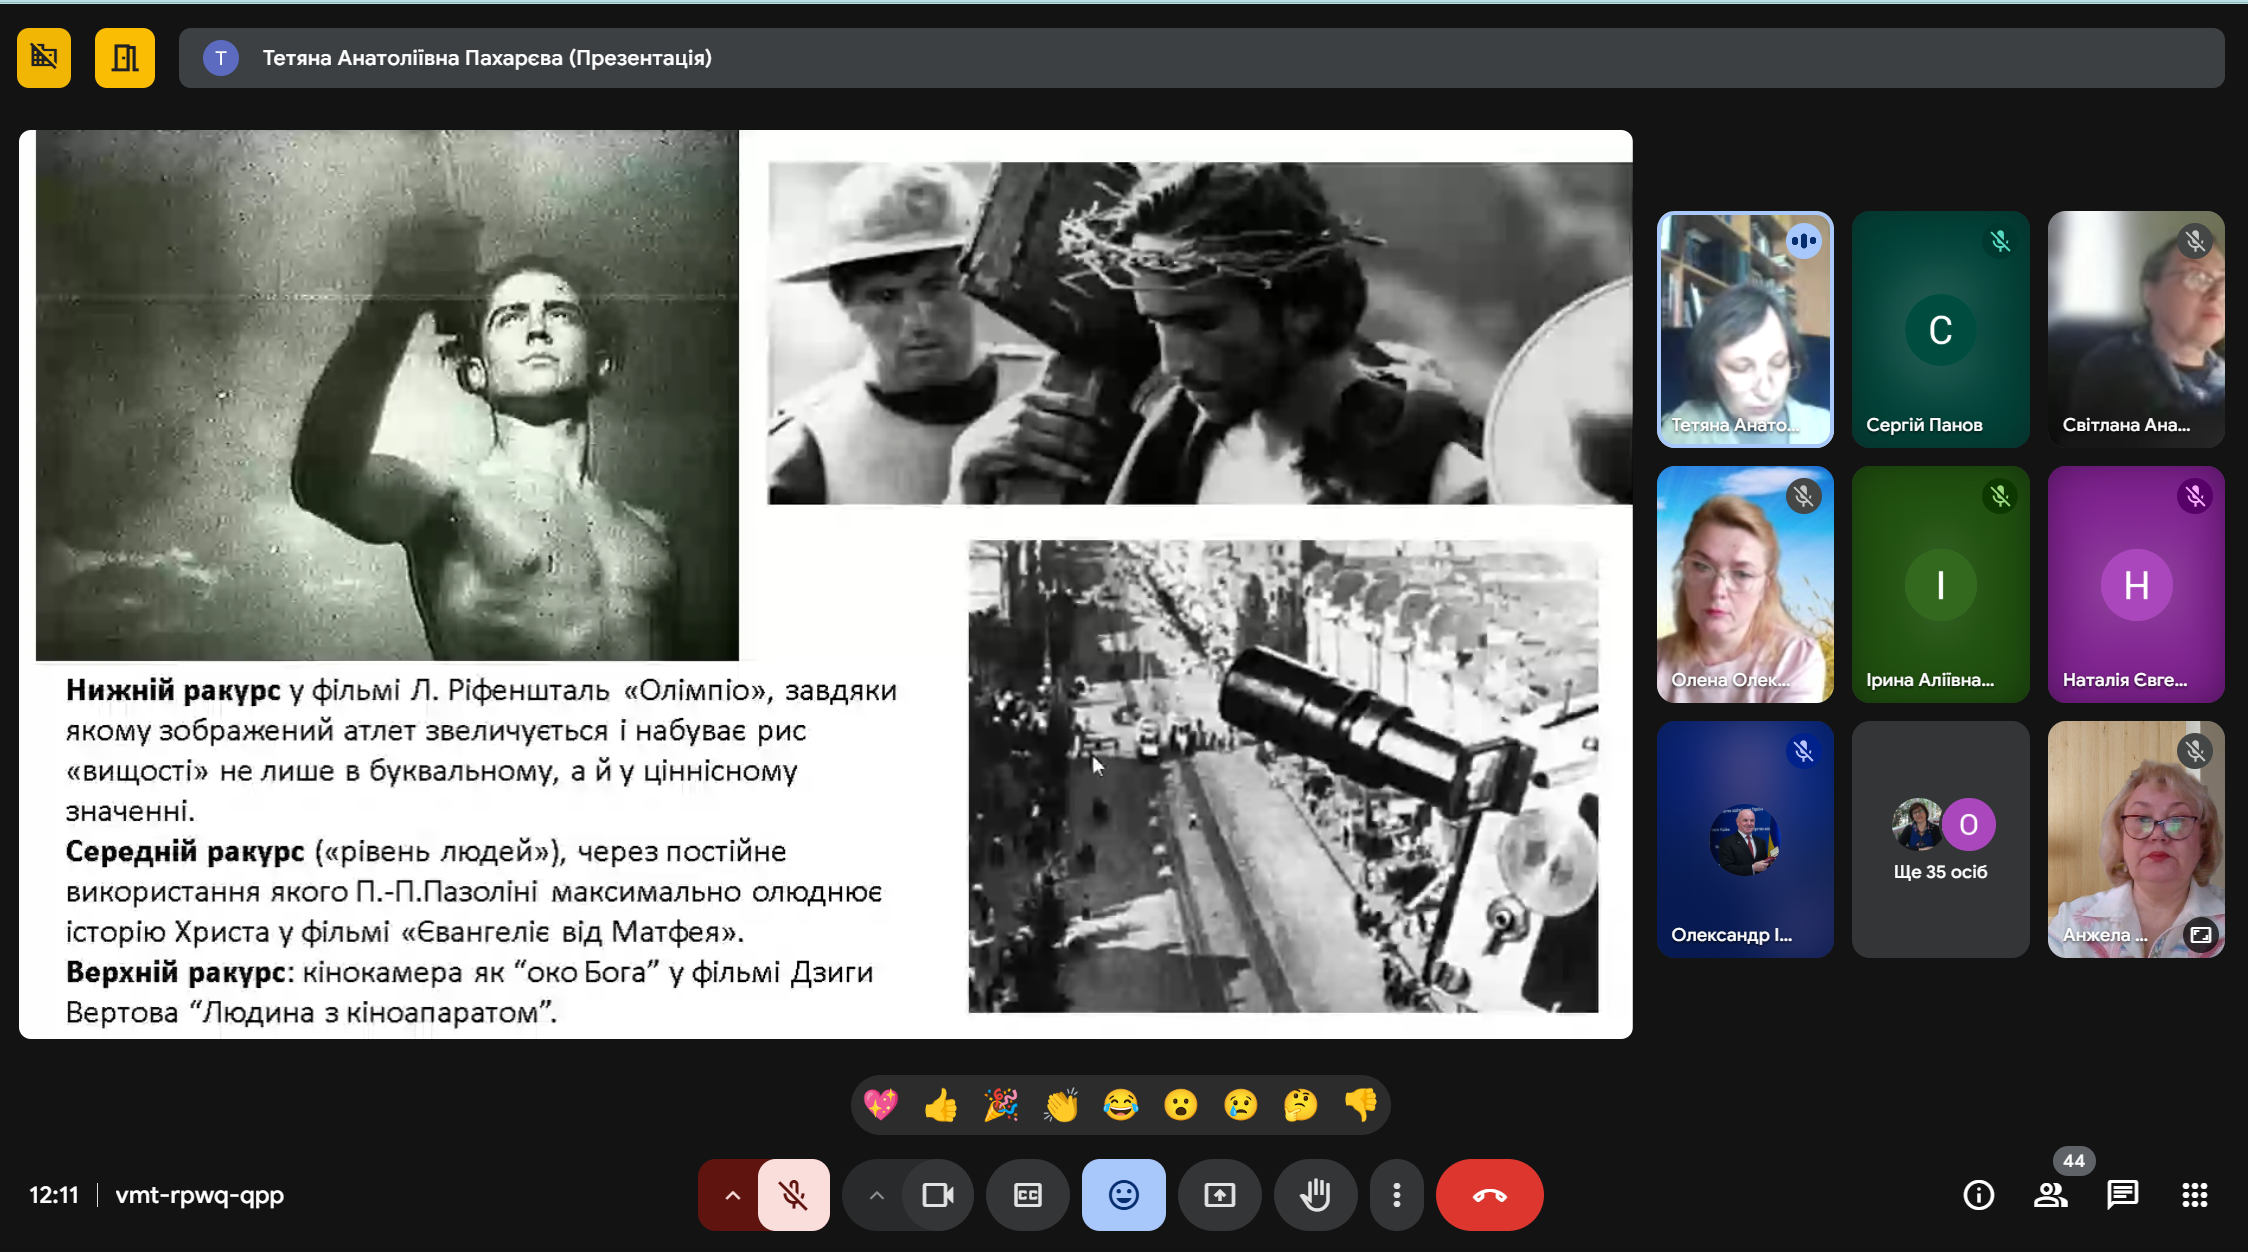Open video settings arrow next to camera
The image size is (2248, 1252).
[875, 1195]
